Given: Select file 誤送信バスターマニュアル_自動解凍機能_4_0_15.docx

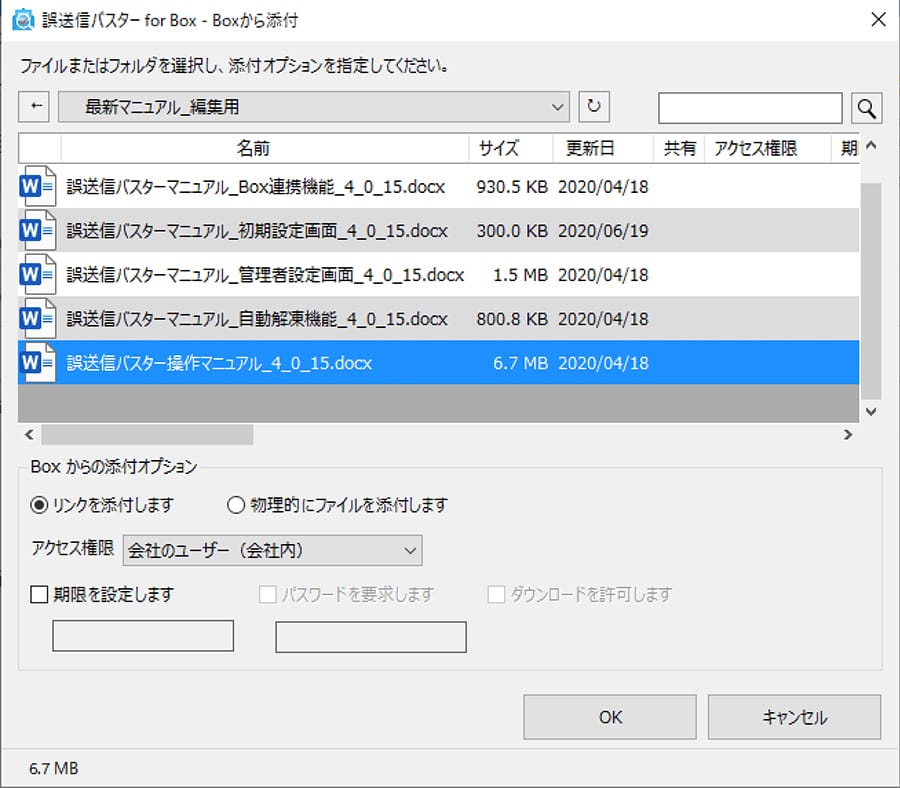Looking at the screenshot, I should click(x=439, y=319).
